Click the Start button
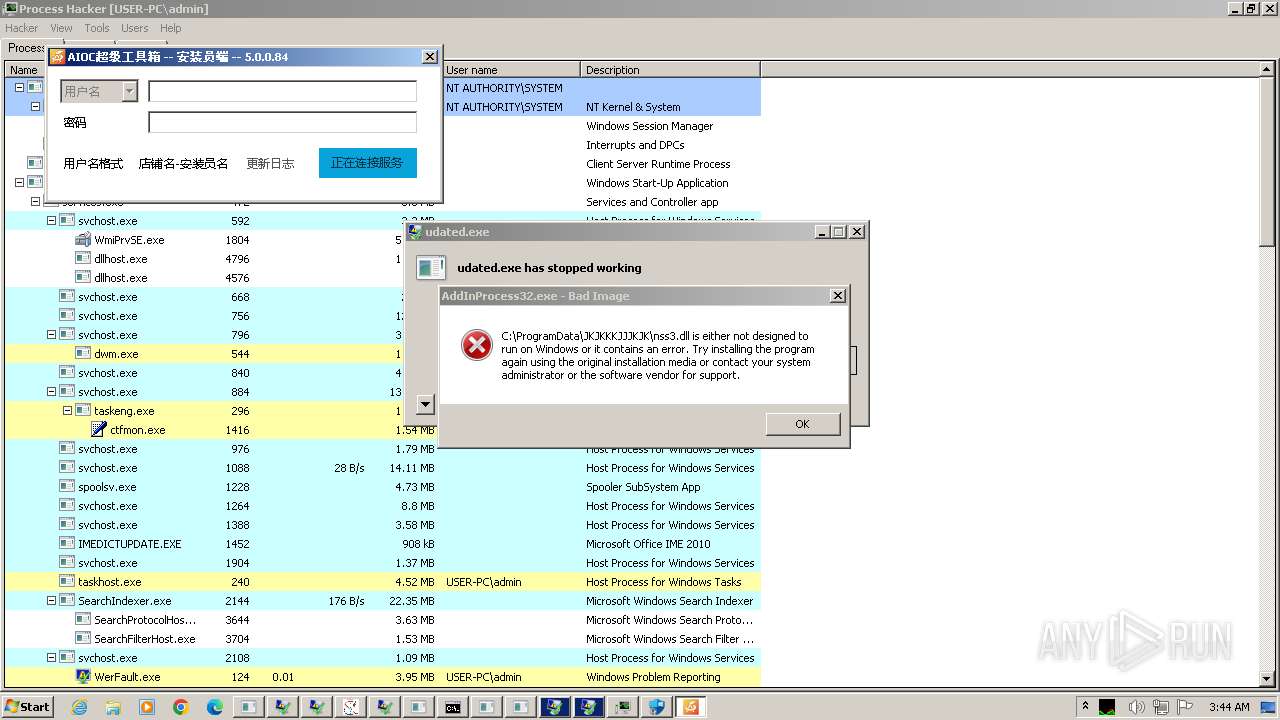The width and height of the screenshot is (1280, 720). (28, 707)
